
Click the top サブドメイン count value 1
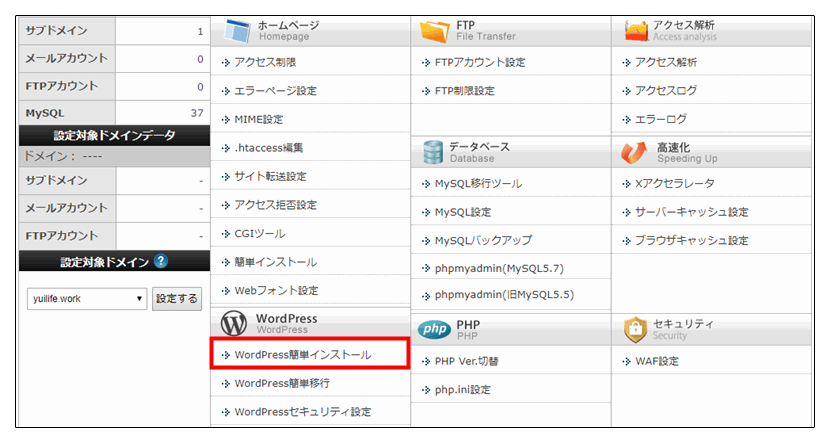(200, 31)
